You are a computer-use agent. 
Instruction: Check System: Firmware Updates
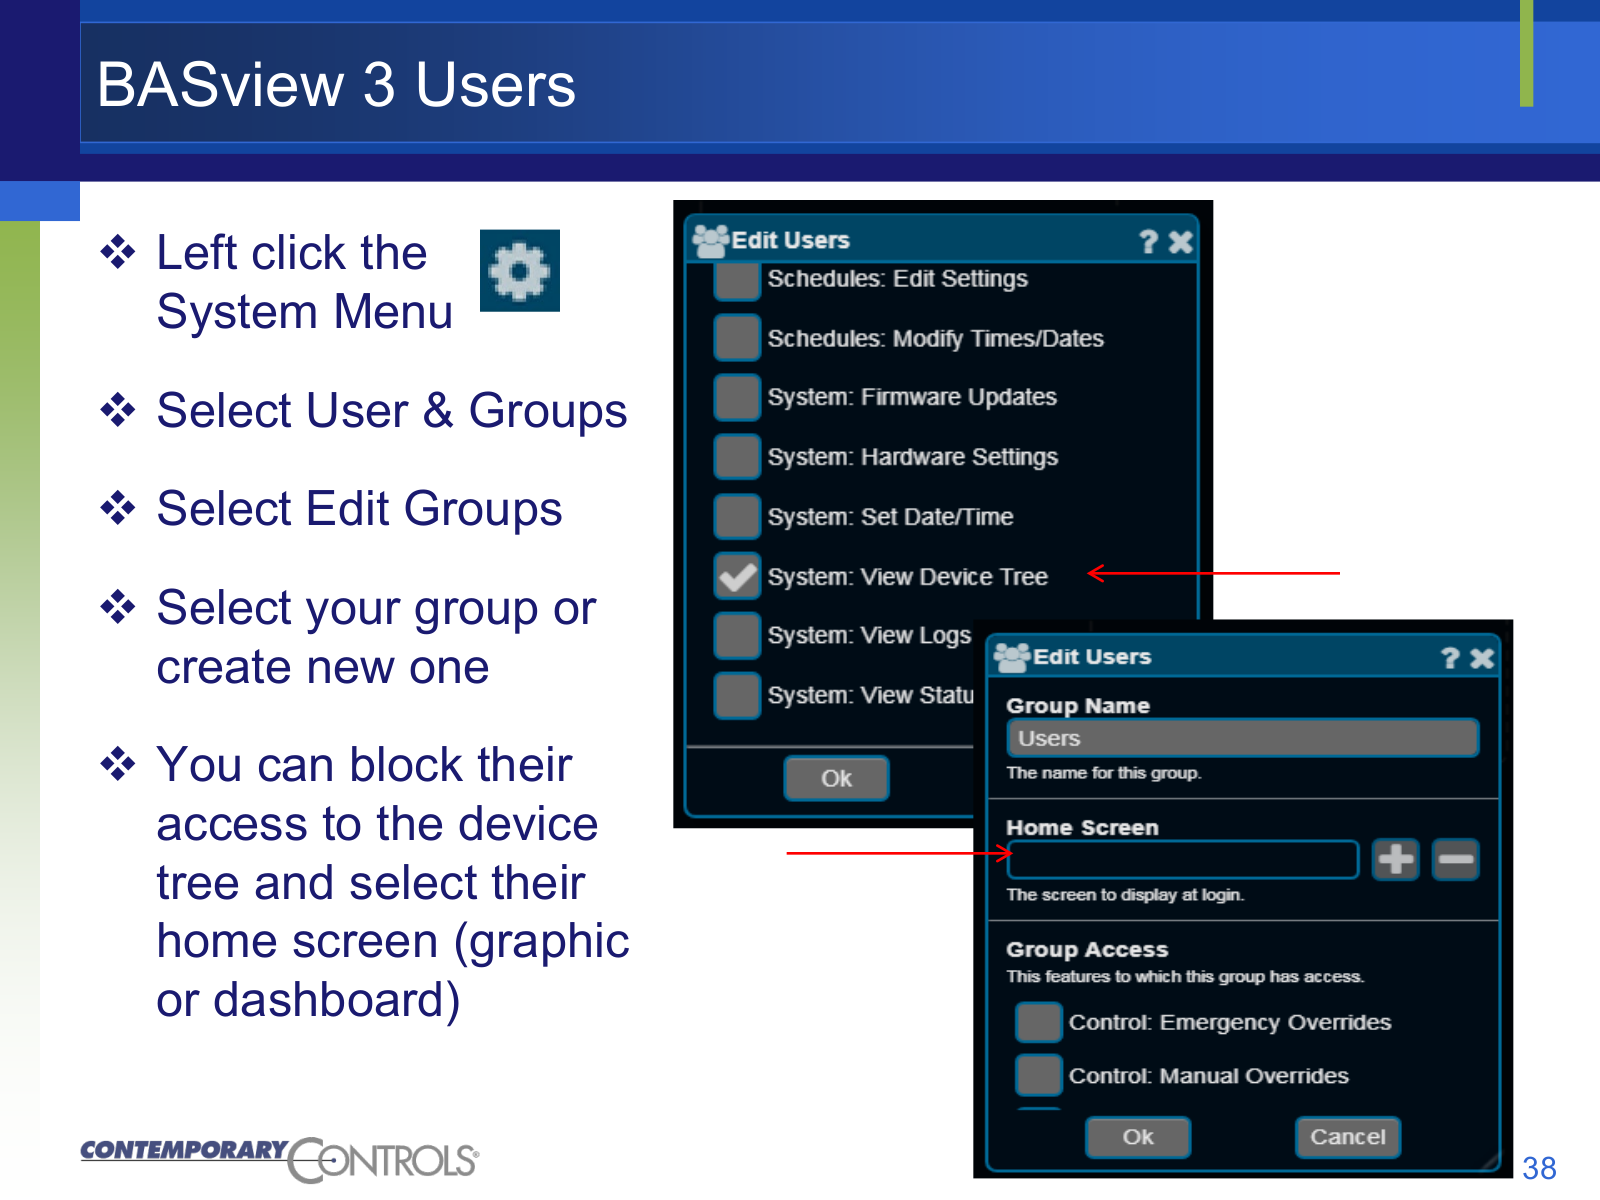point(738,397)
